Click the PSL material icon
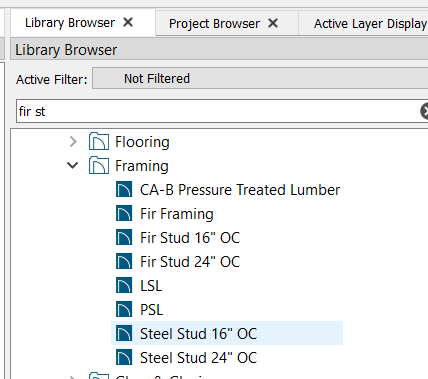428x379 pixels. (x=124, y=310)
